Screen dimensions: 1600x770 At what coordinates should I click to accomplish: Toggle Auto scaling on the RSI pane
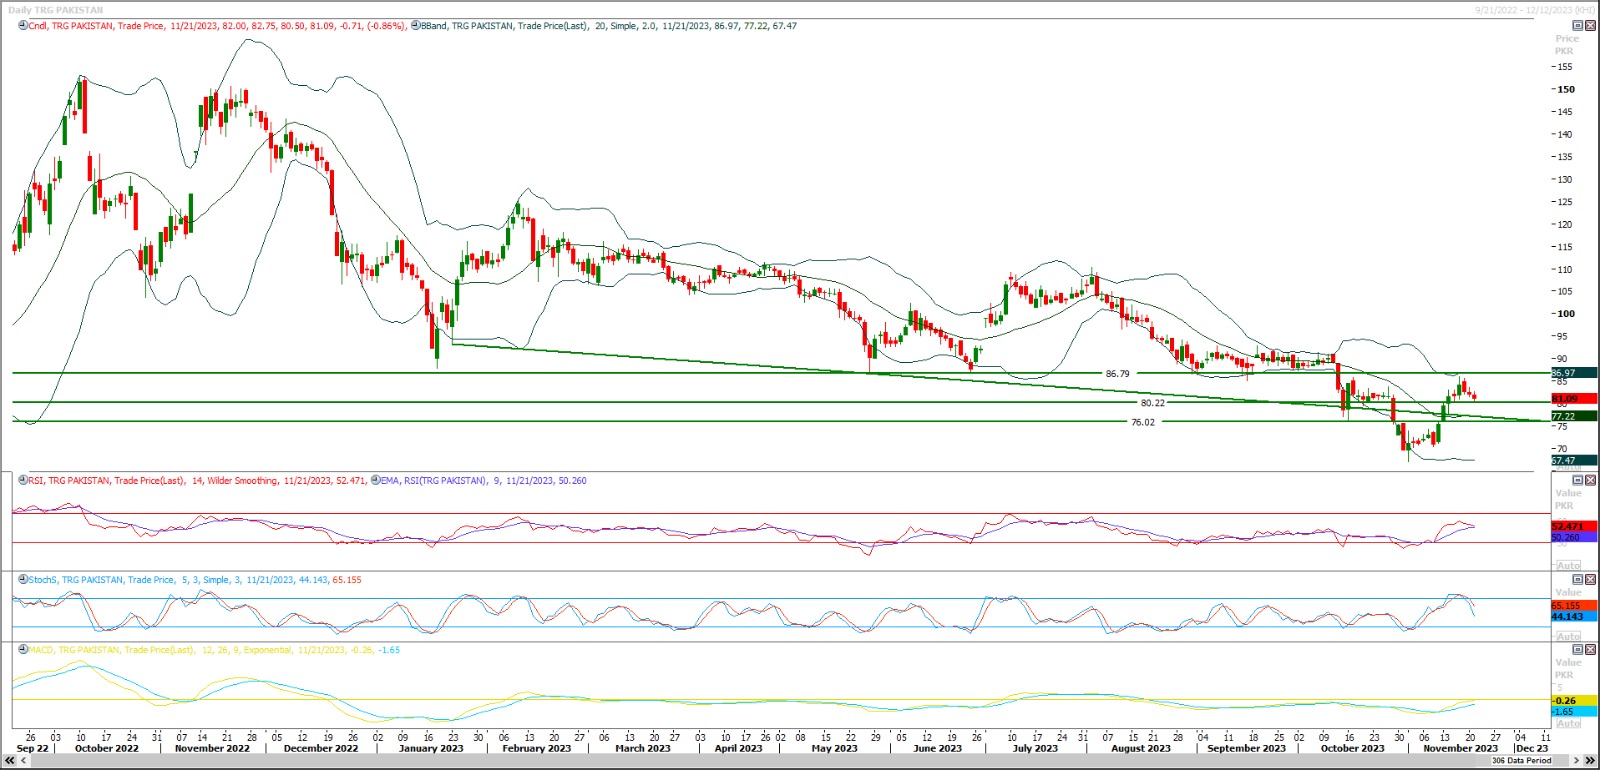[1568, 566]
